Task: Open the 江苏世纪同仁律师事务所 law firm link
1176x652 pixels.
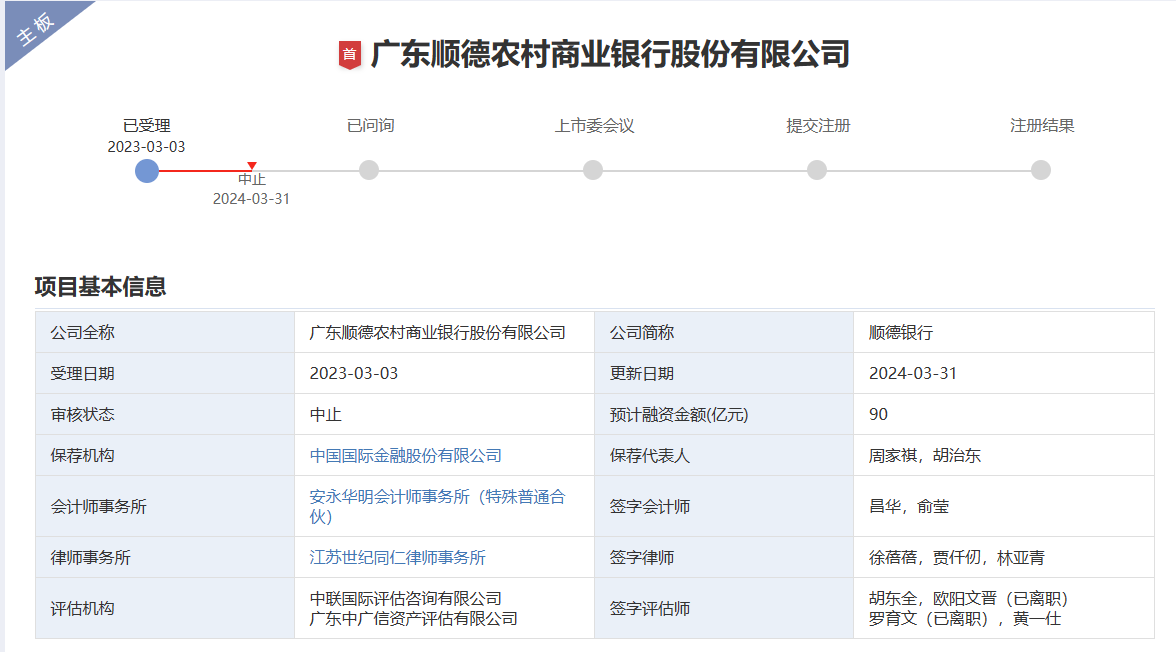Action: pyautogui.click(x=397, y=557)
